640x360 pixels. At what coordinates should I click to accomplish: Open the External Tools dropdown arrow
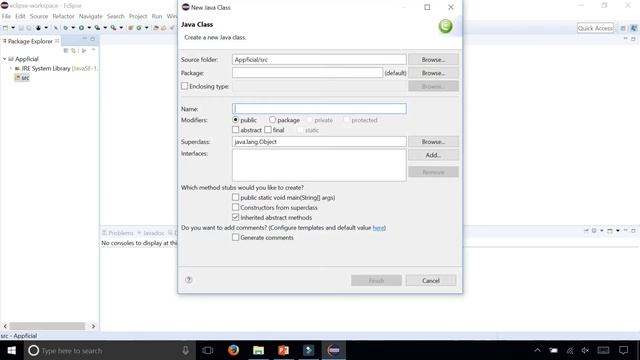coord(121,28)
